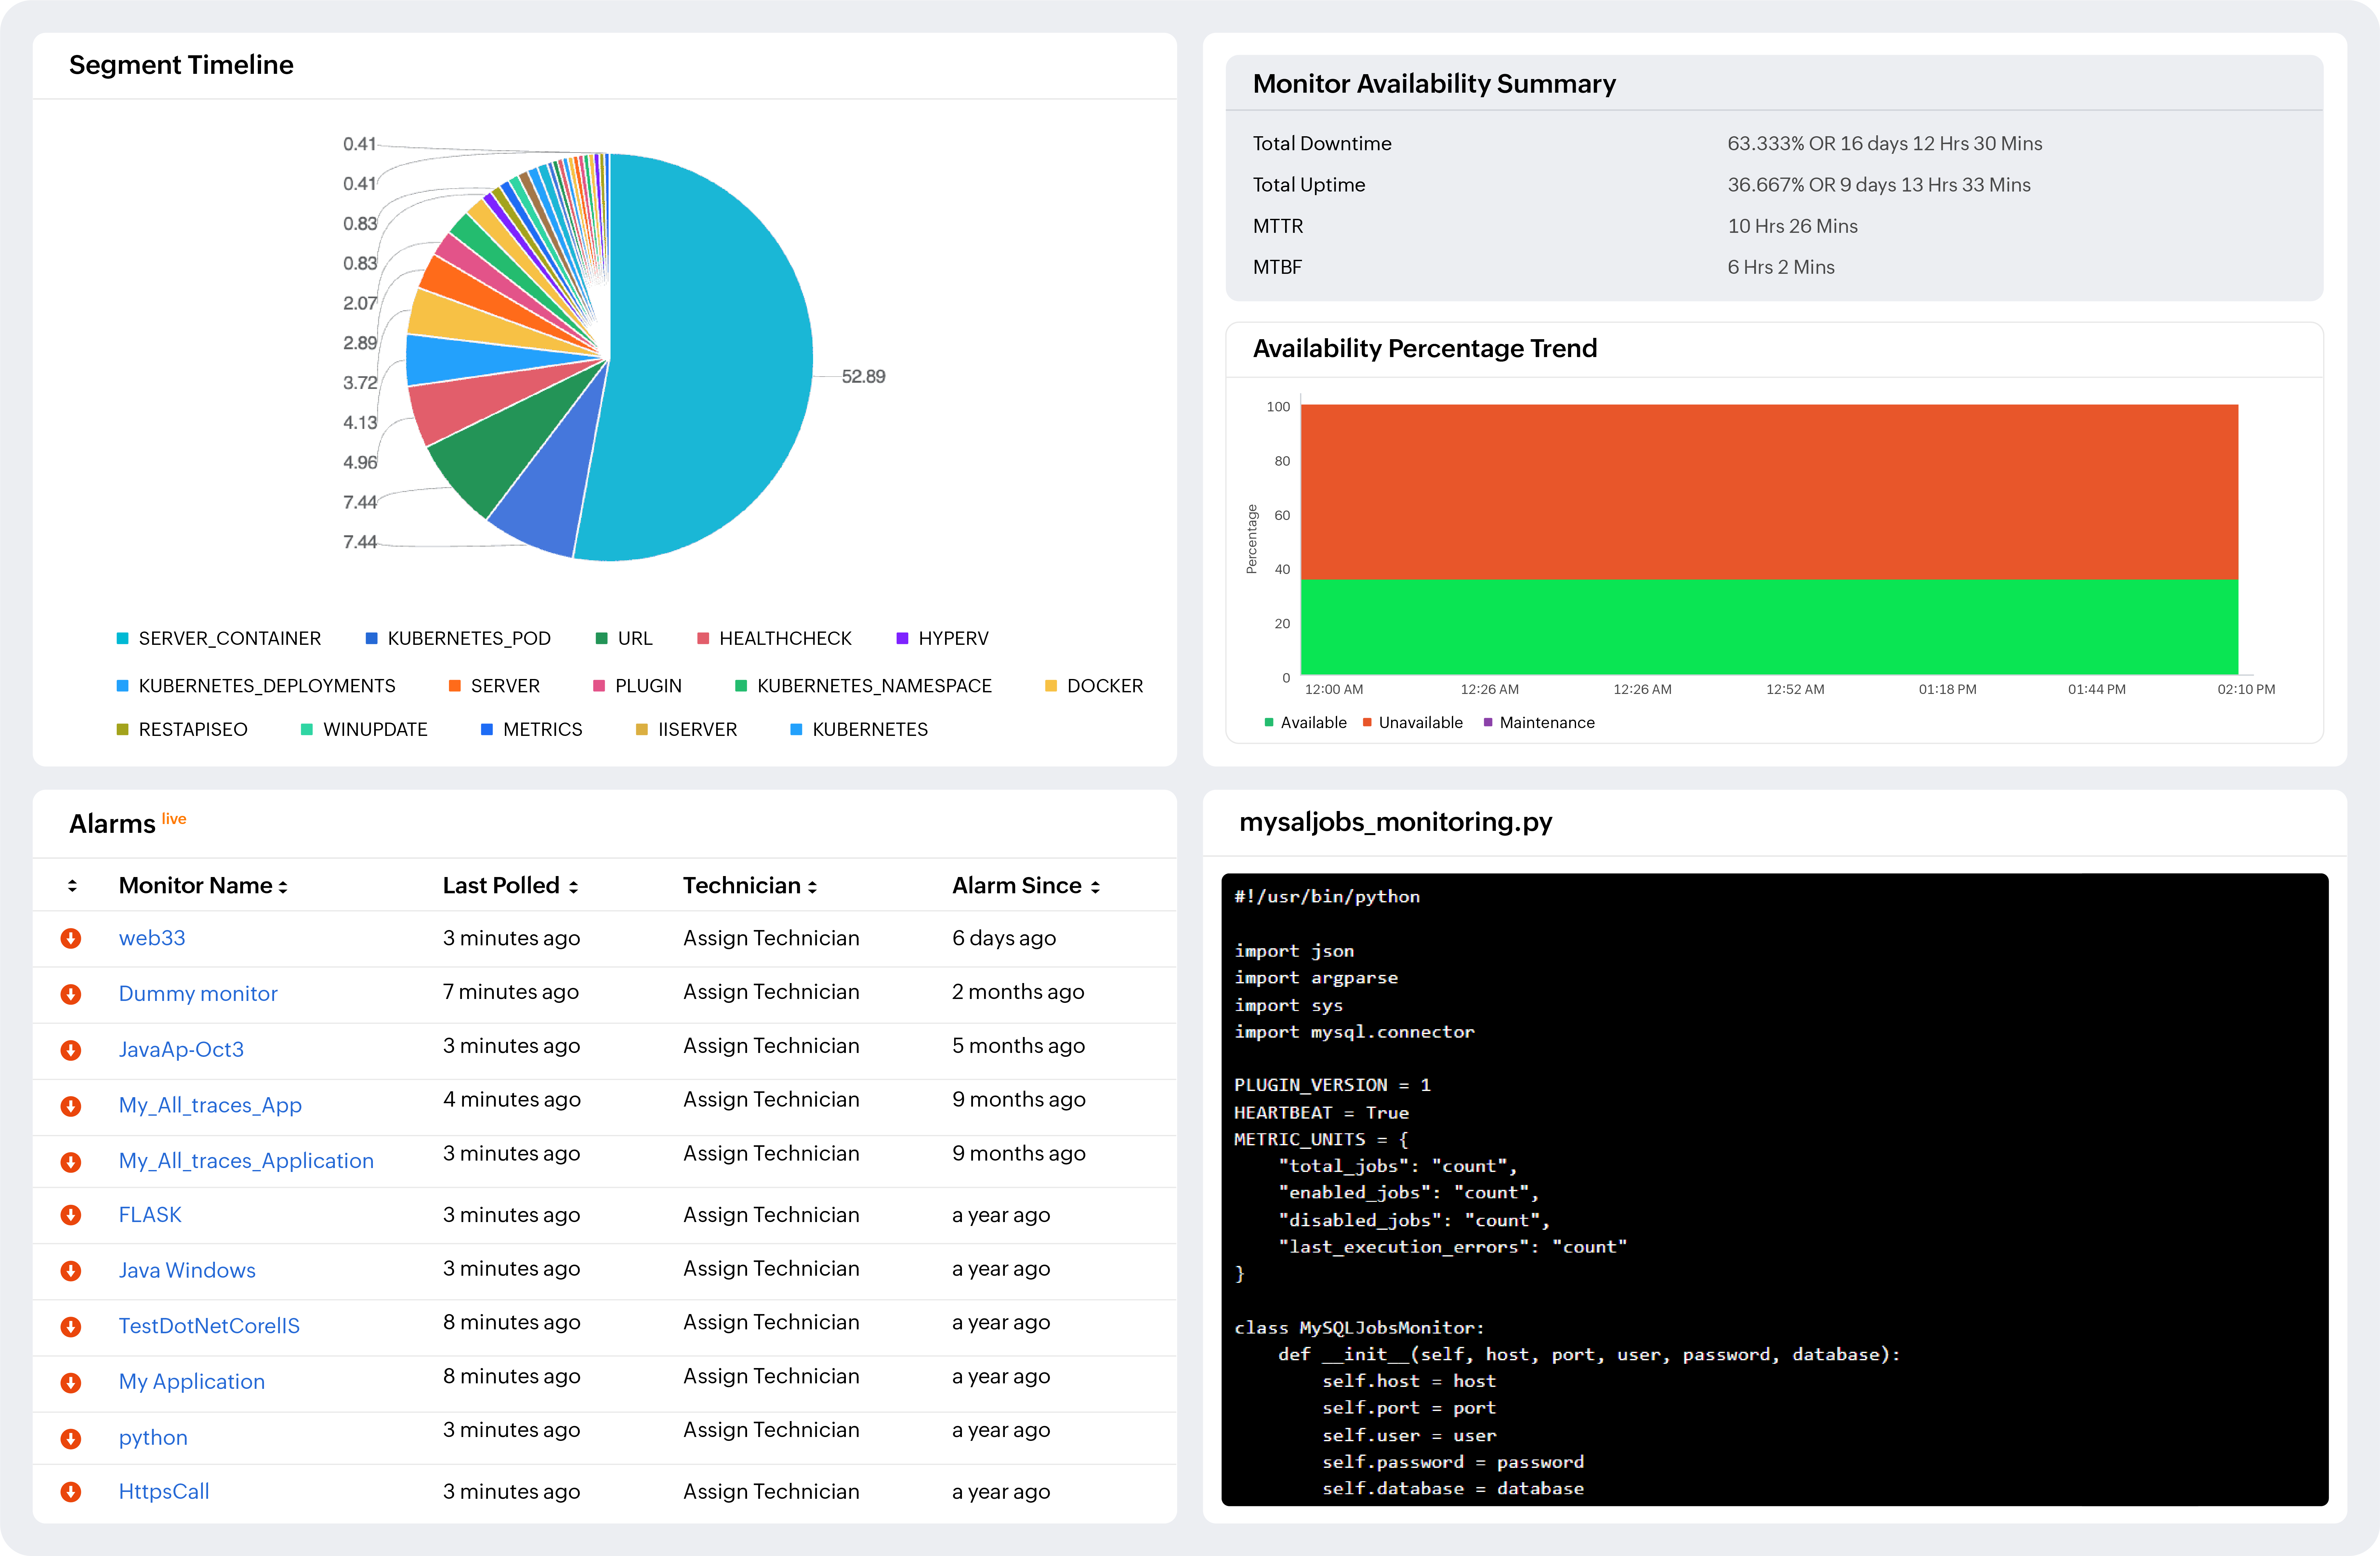Toggle RESTAPISEO legend entry
This screenshot has height=1556, width=2380.
tap(182, 730)
